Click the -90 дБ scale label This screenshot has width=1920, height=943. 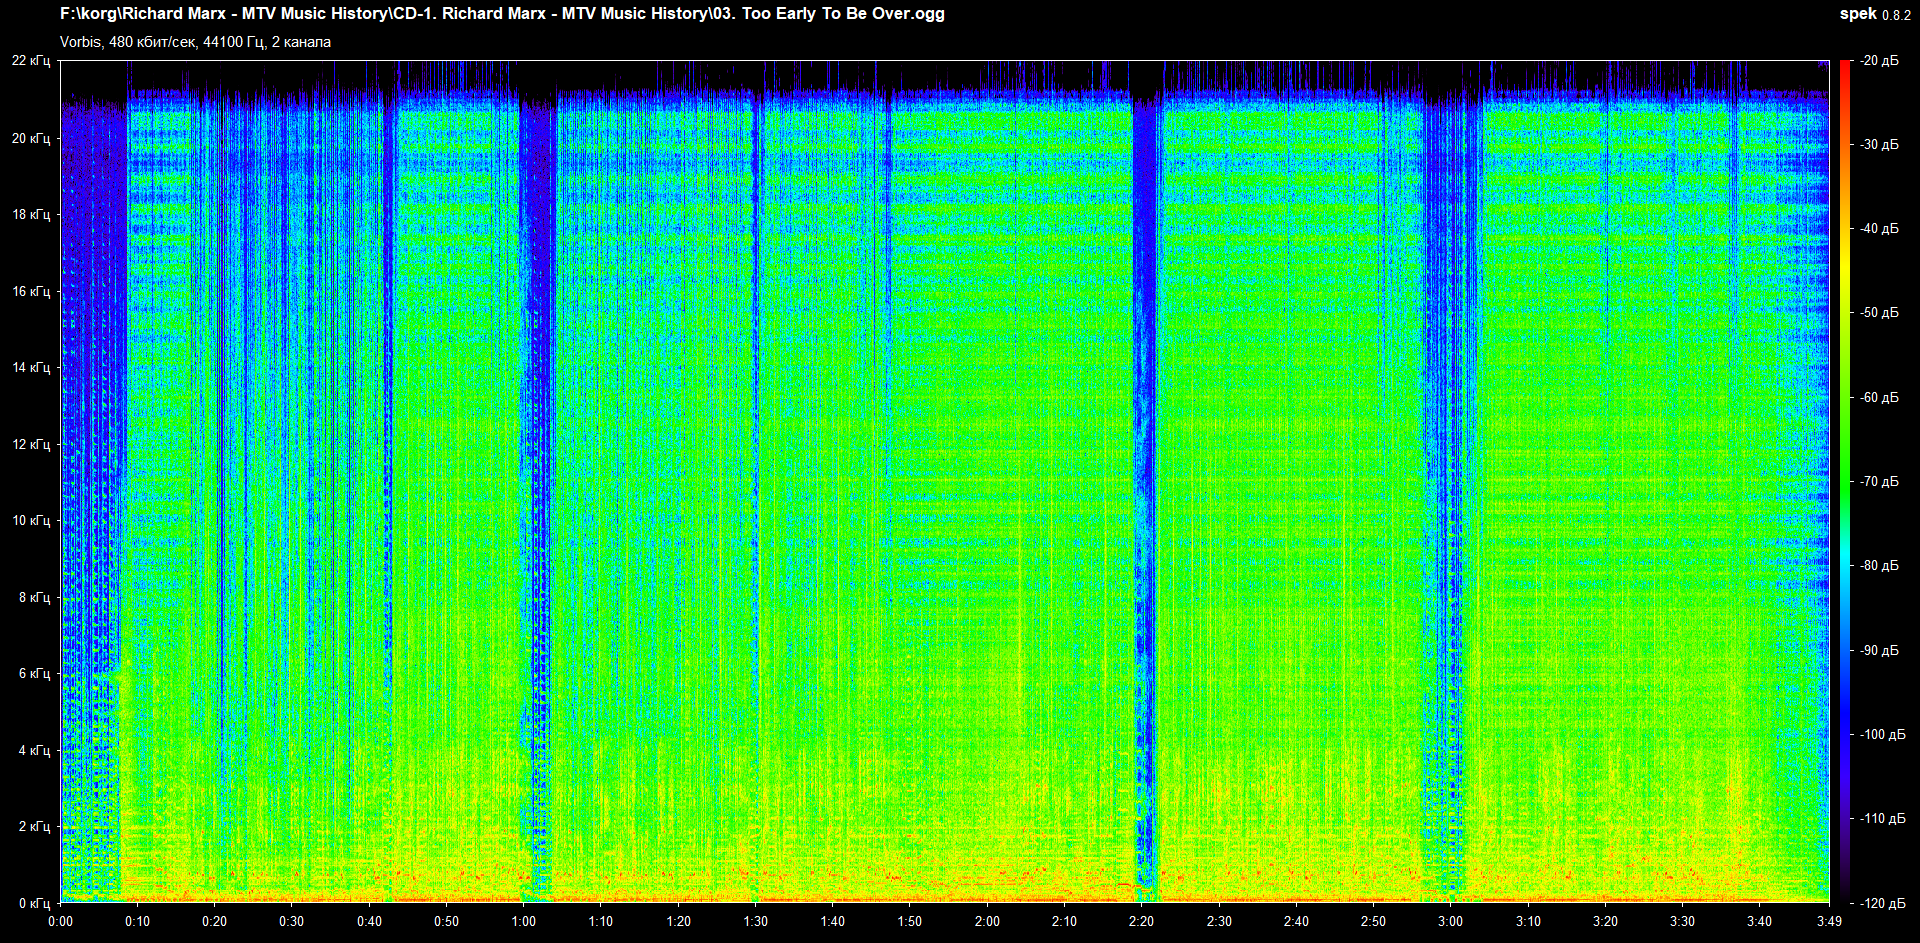coord(1879,650)
